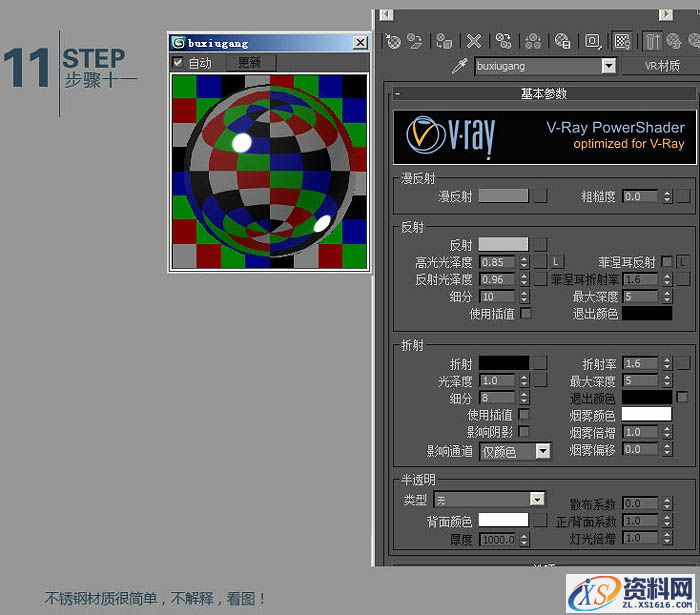Toggle the L lock beside 高光光泽度
The image size is (700, 615).
click(556, 262)
